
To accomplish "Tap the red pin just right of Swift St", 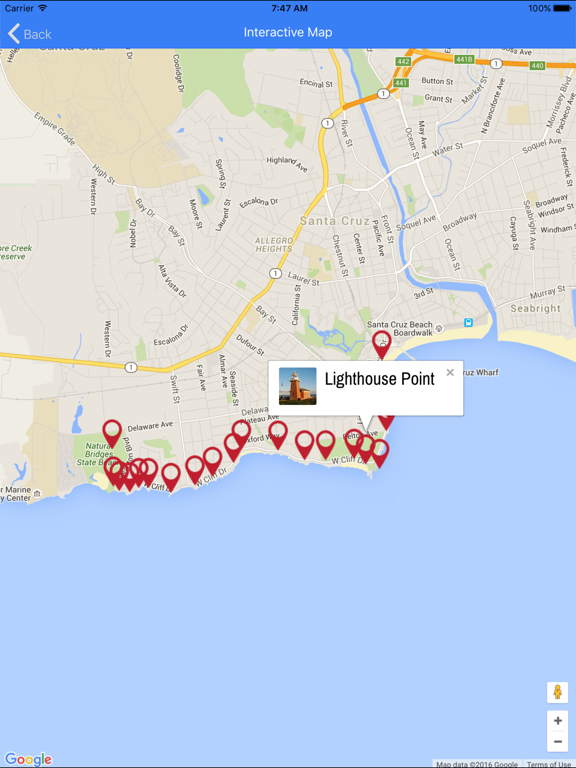I will [x=194, y=469].
